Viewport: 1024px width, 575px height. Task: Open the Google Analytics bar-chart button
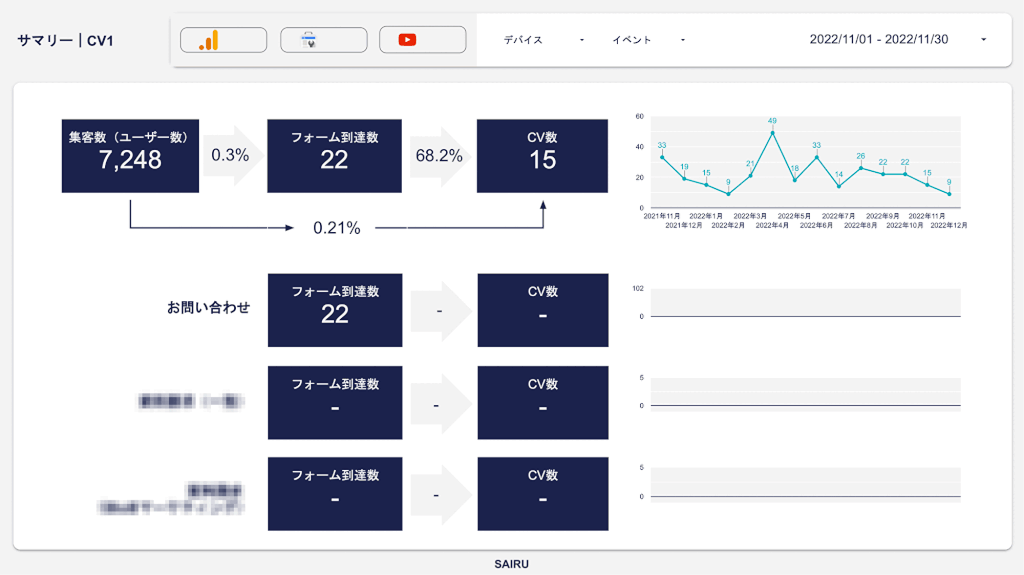223,40
